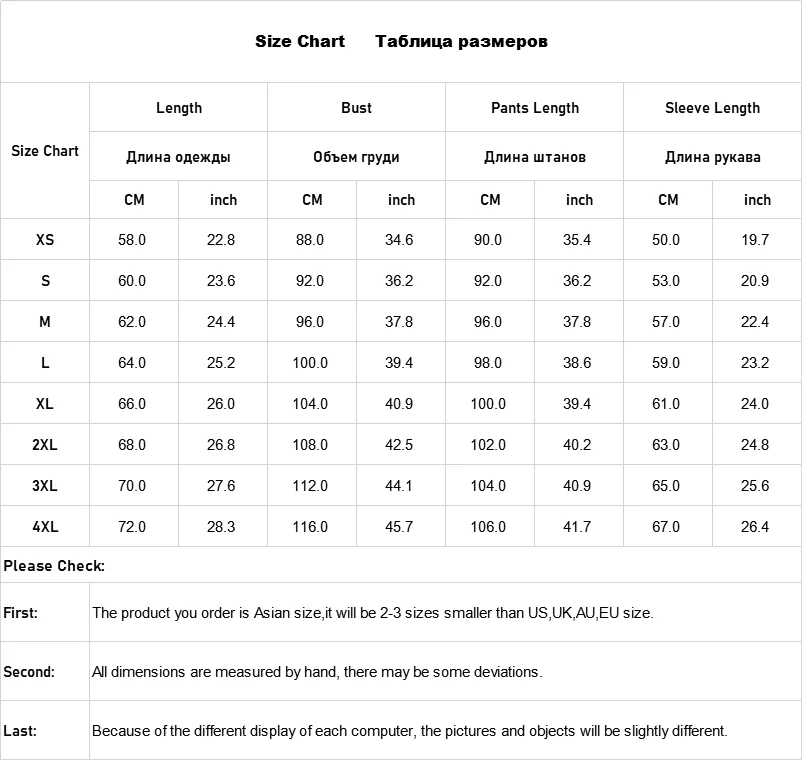Click the 'Last:' note label
This screenshot has height=760, width=802.
coord(20,731)
